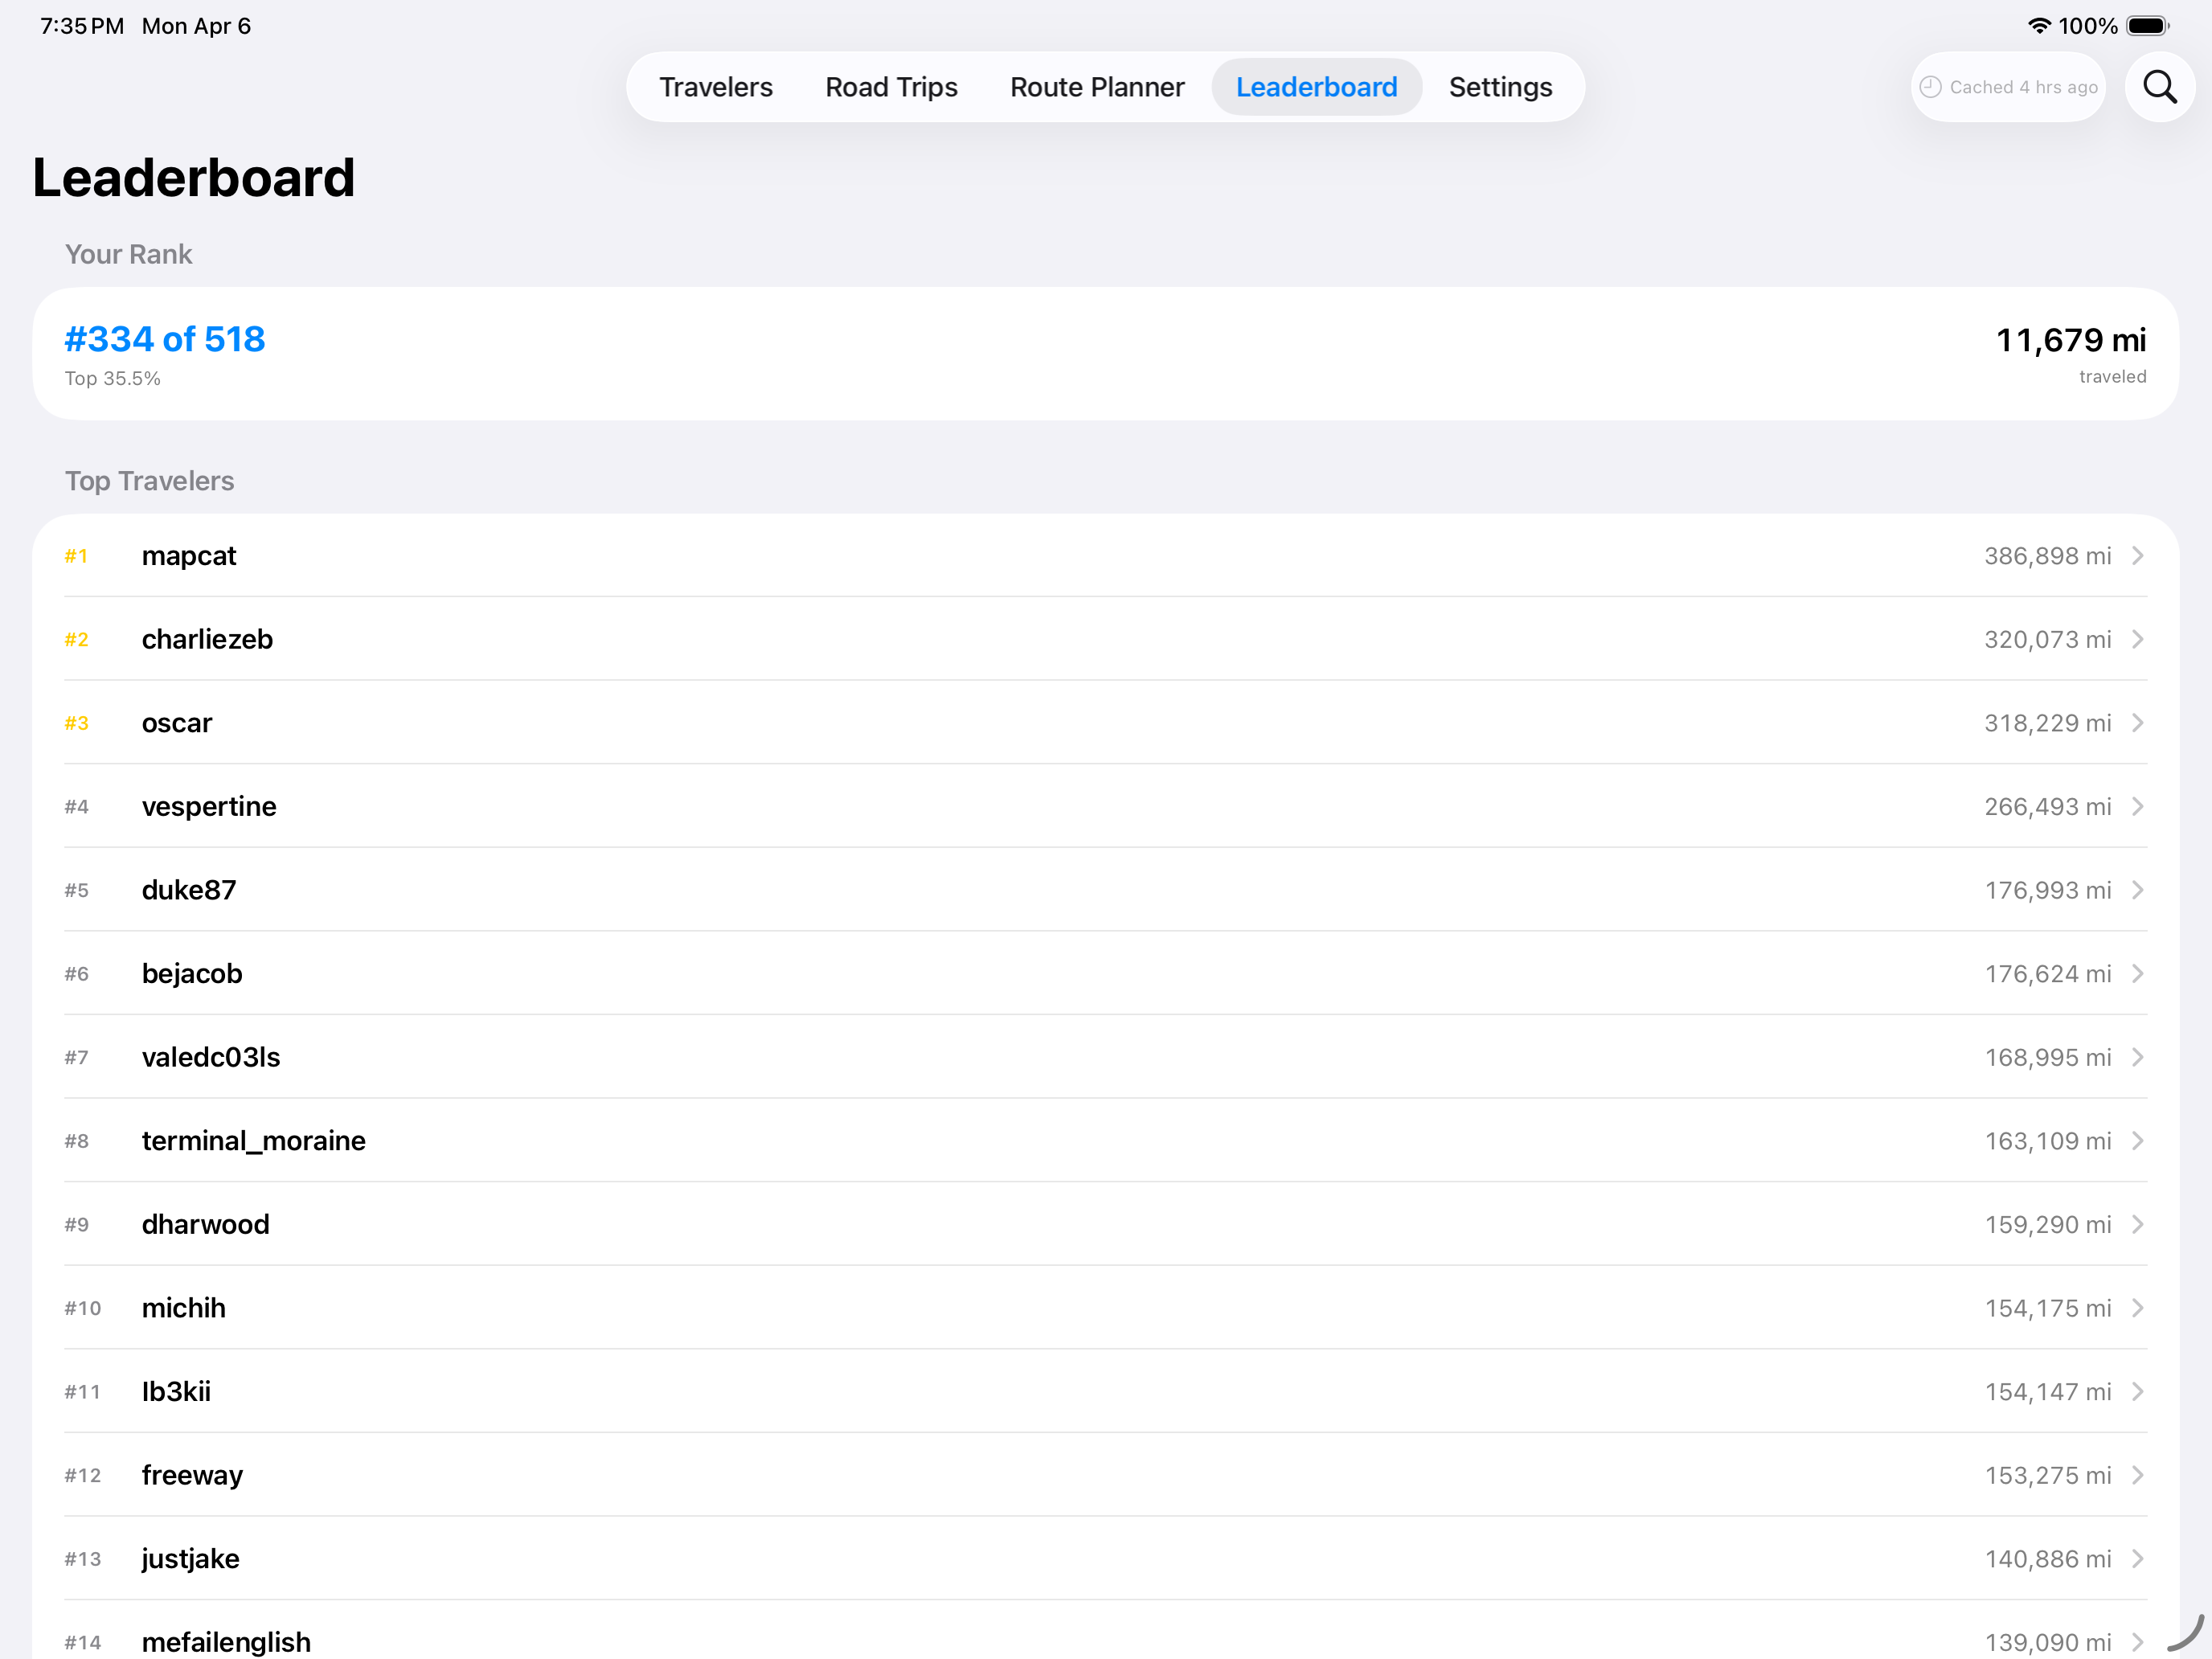Tap the 11,679 mi traveled total
The height and width of the screenshot is (1659, 2212).
tap(2071, 340)
